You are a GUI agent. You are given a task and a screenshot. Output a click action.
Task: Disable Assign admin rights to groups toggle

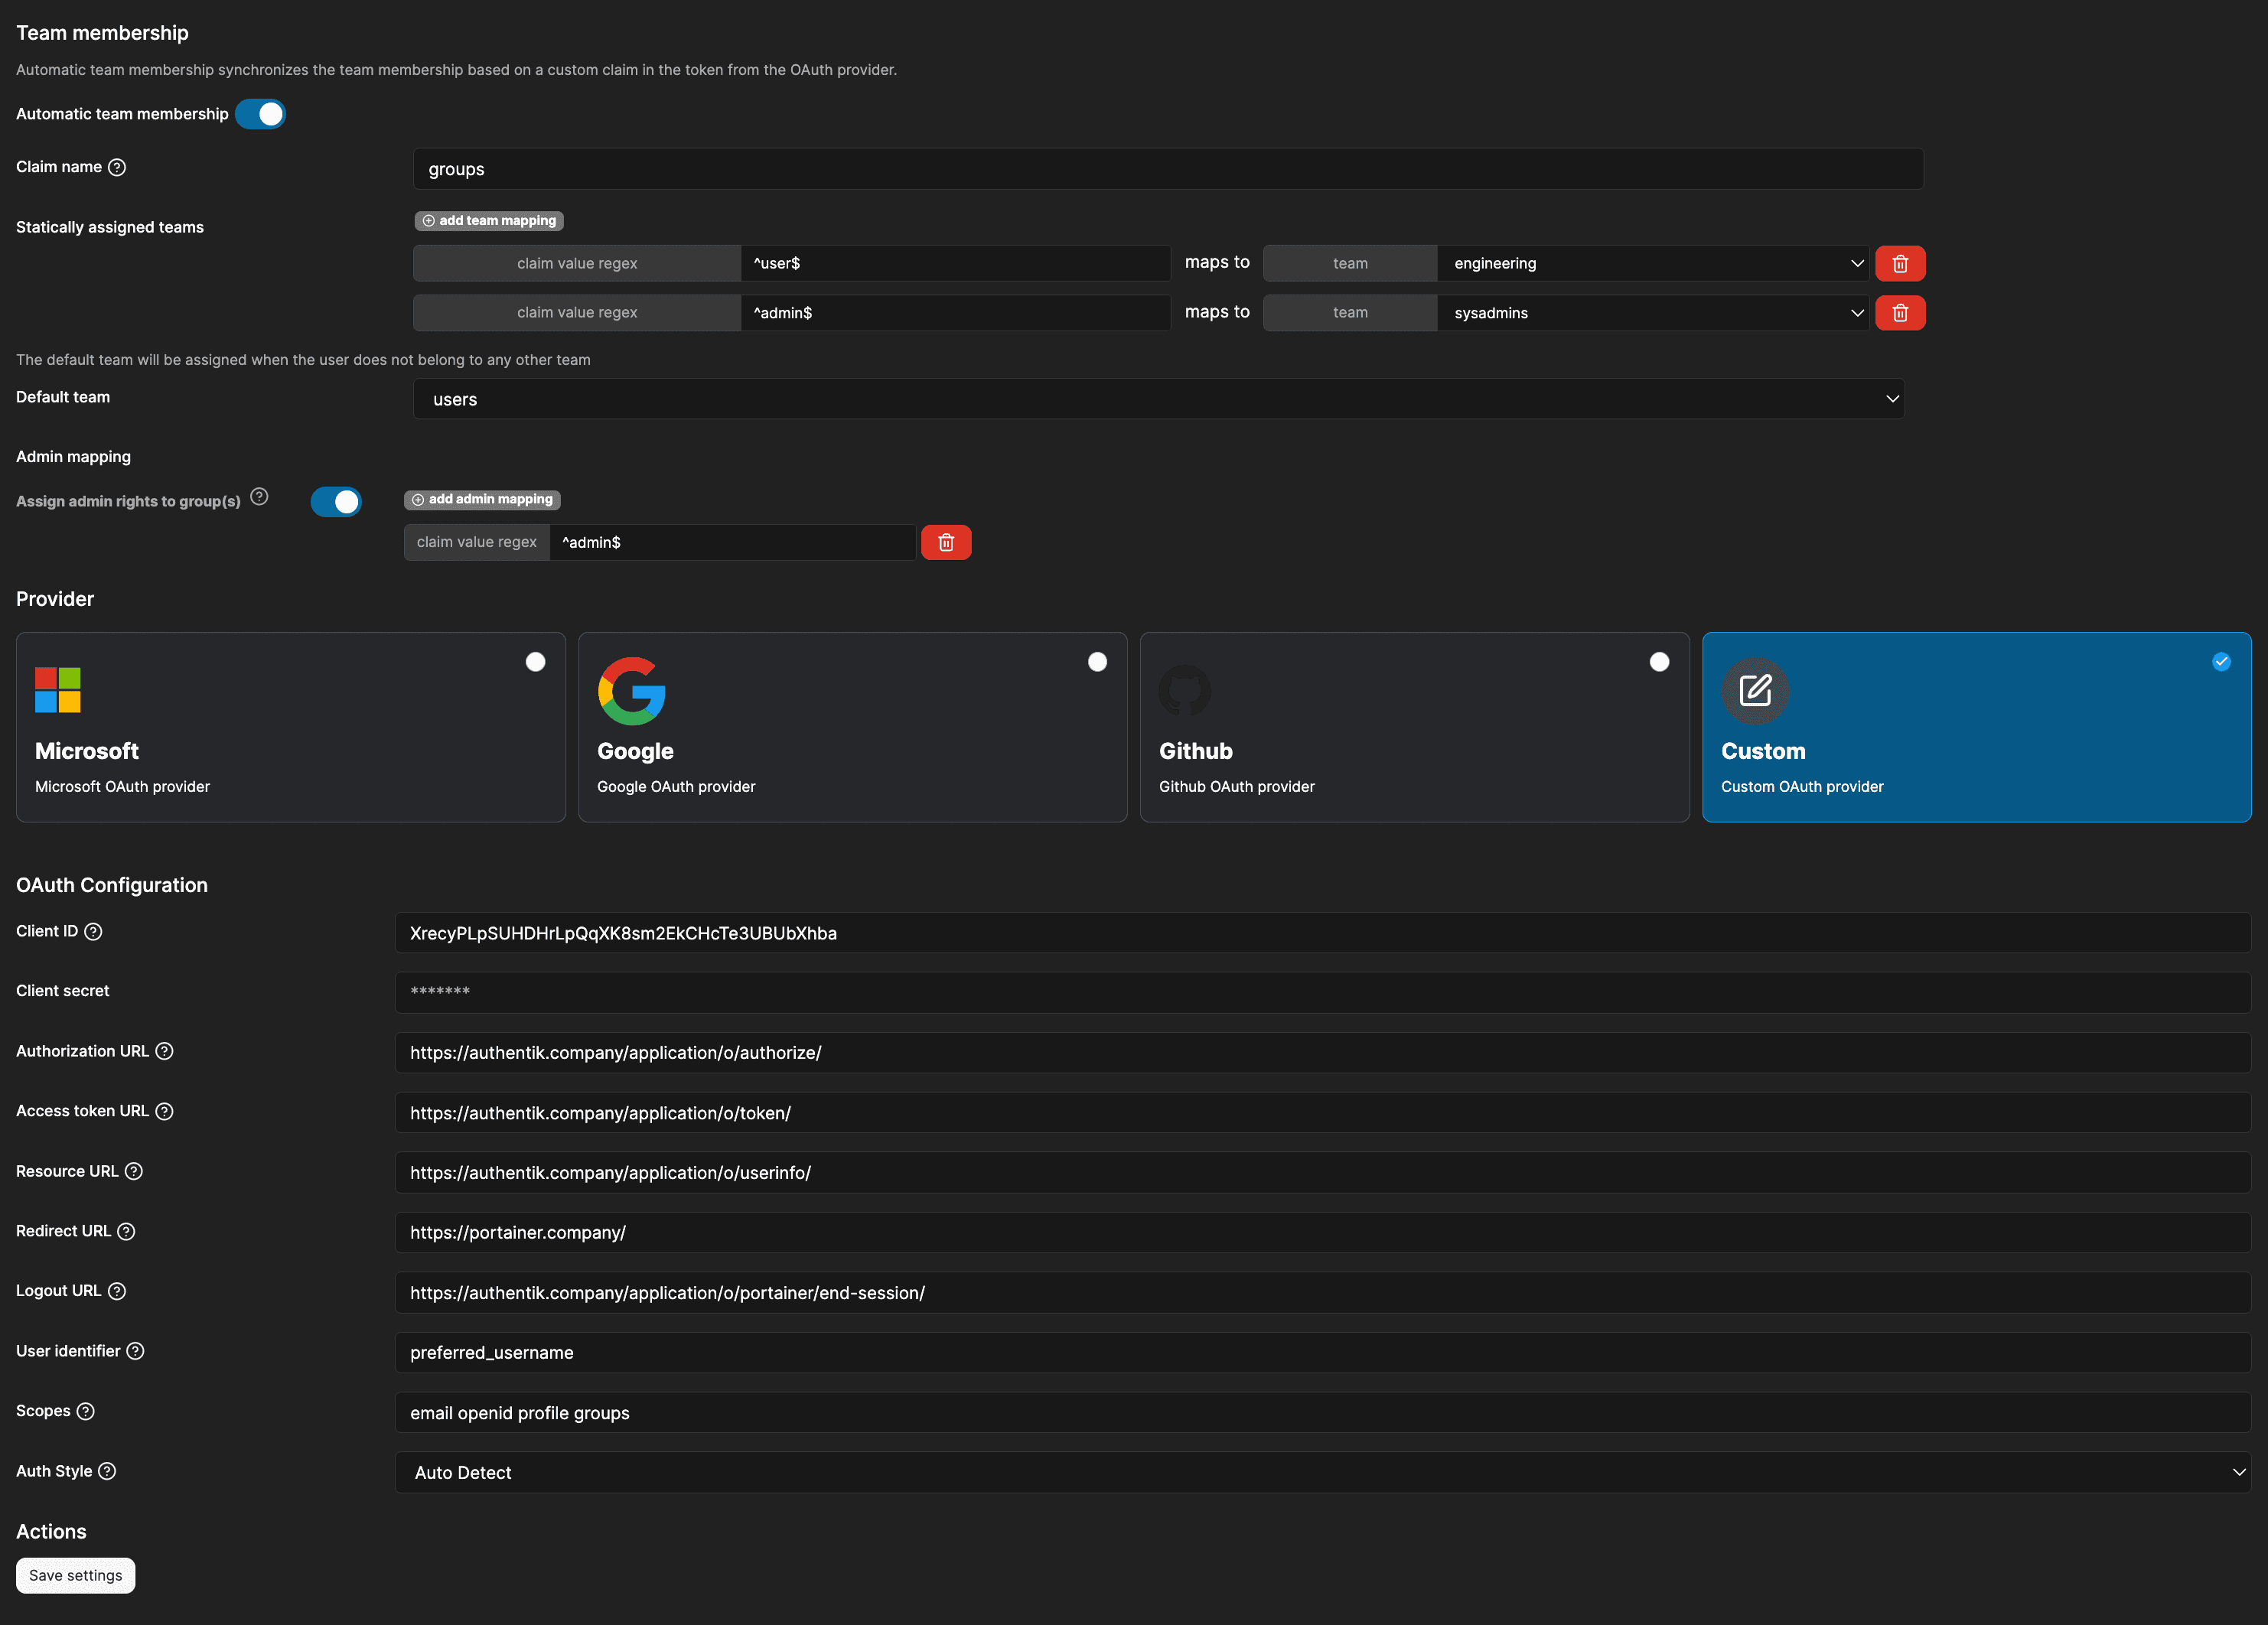pyautogui.click(x=336, y=501)
